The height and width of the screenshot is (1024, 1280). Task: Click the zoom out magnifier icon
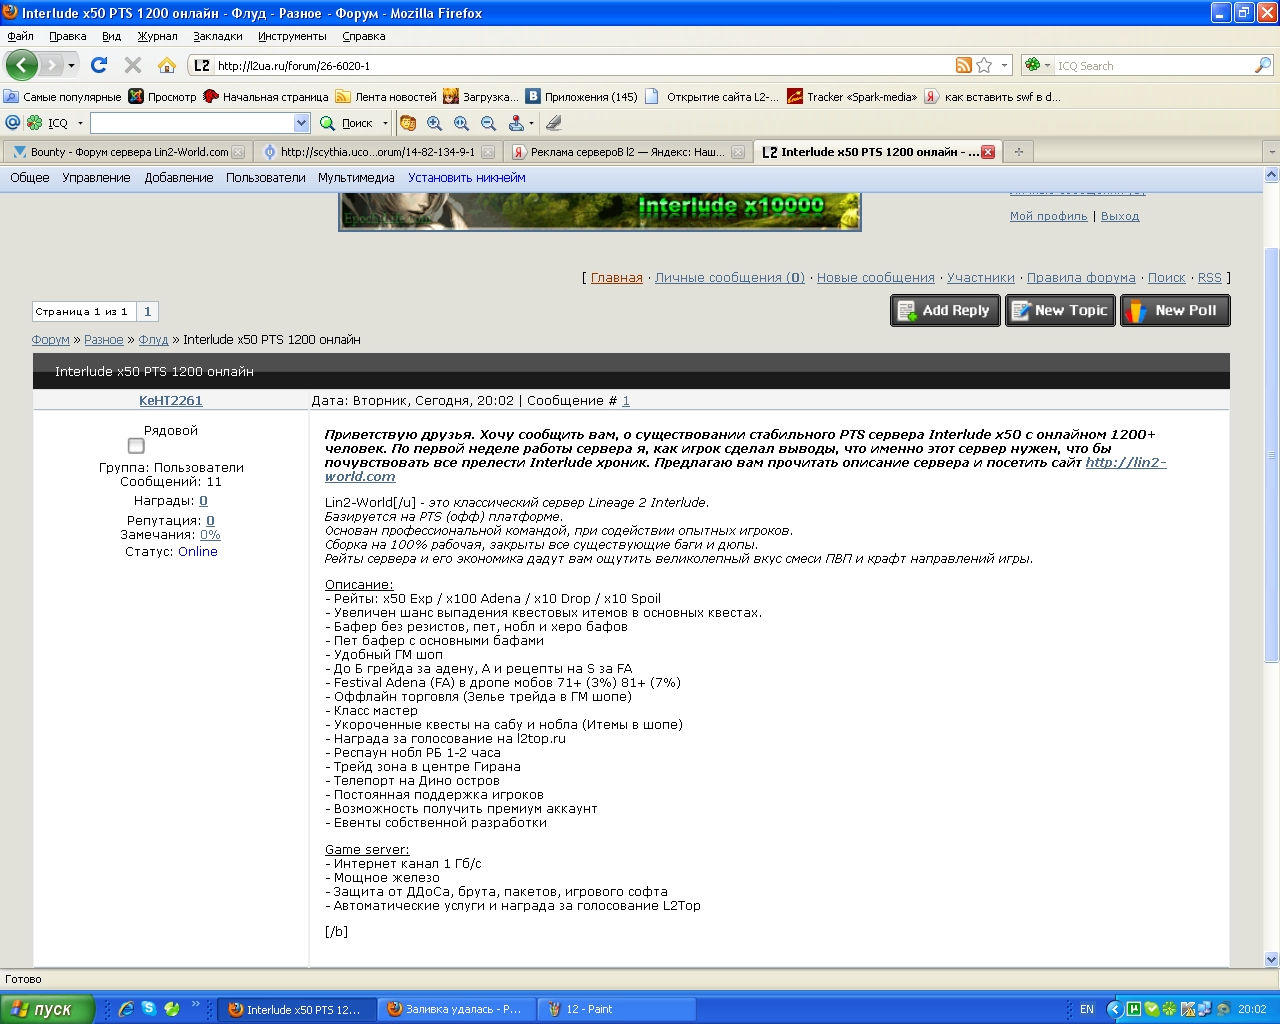point(488,123)
